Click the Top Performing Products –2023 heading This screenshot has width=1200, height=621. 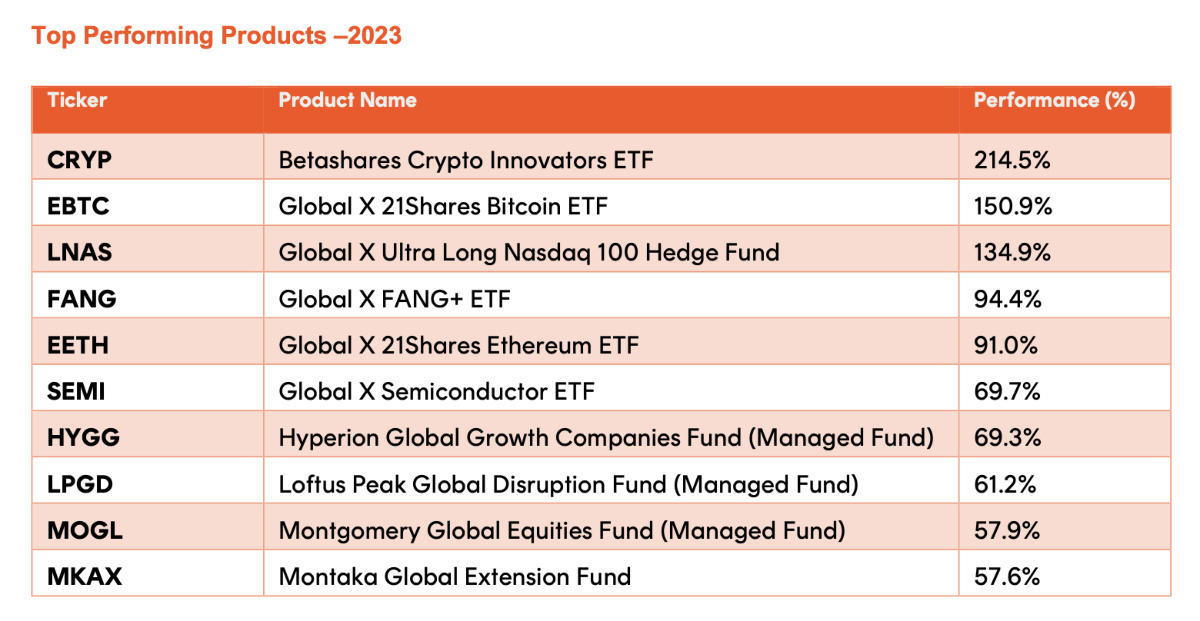pos(216,36)
